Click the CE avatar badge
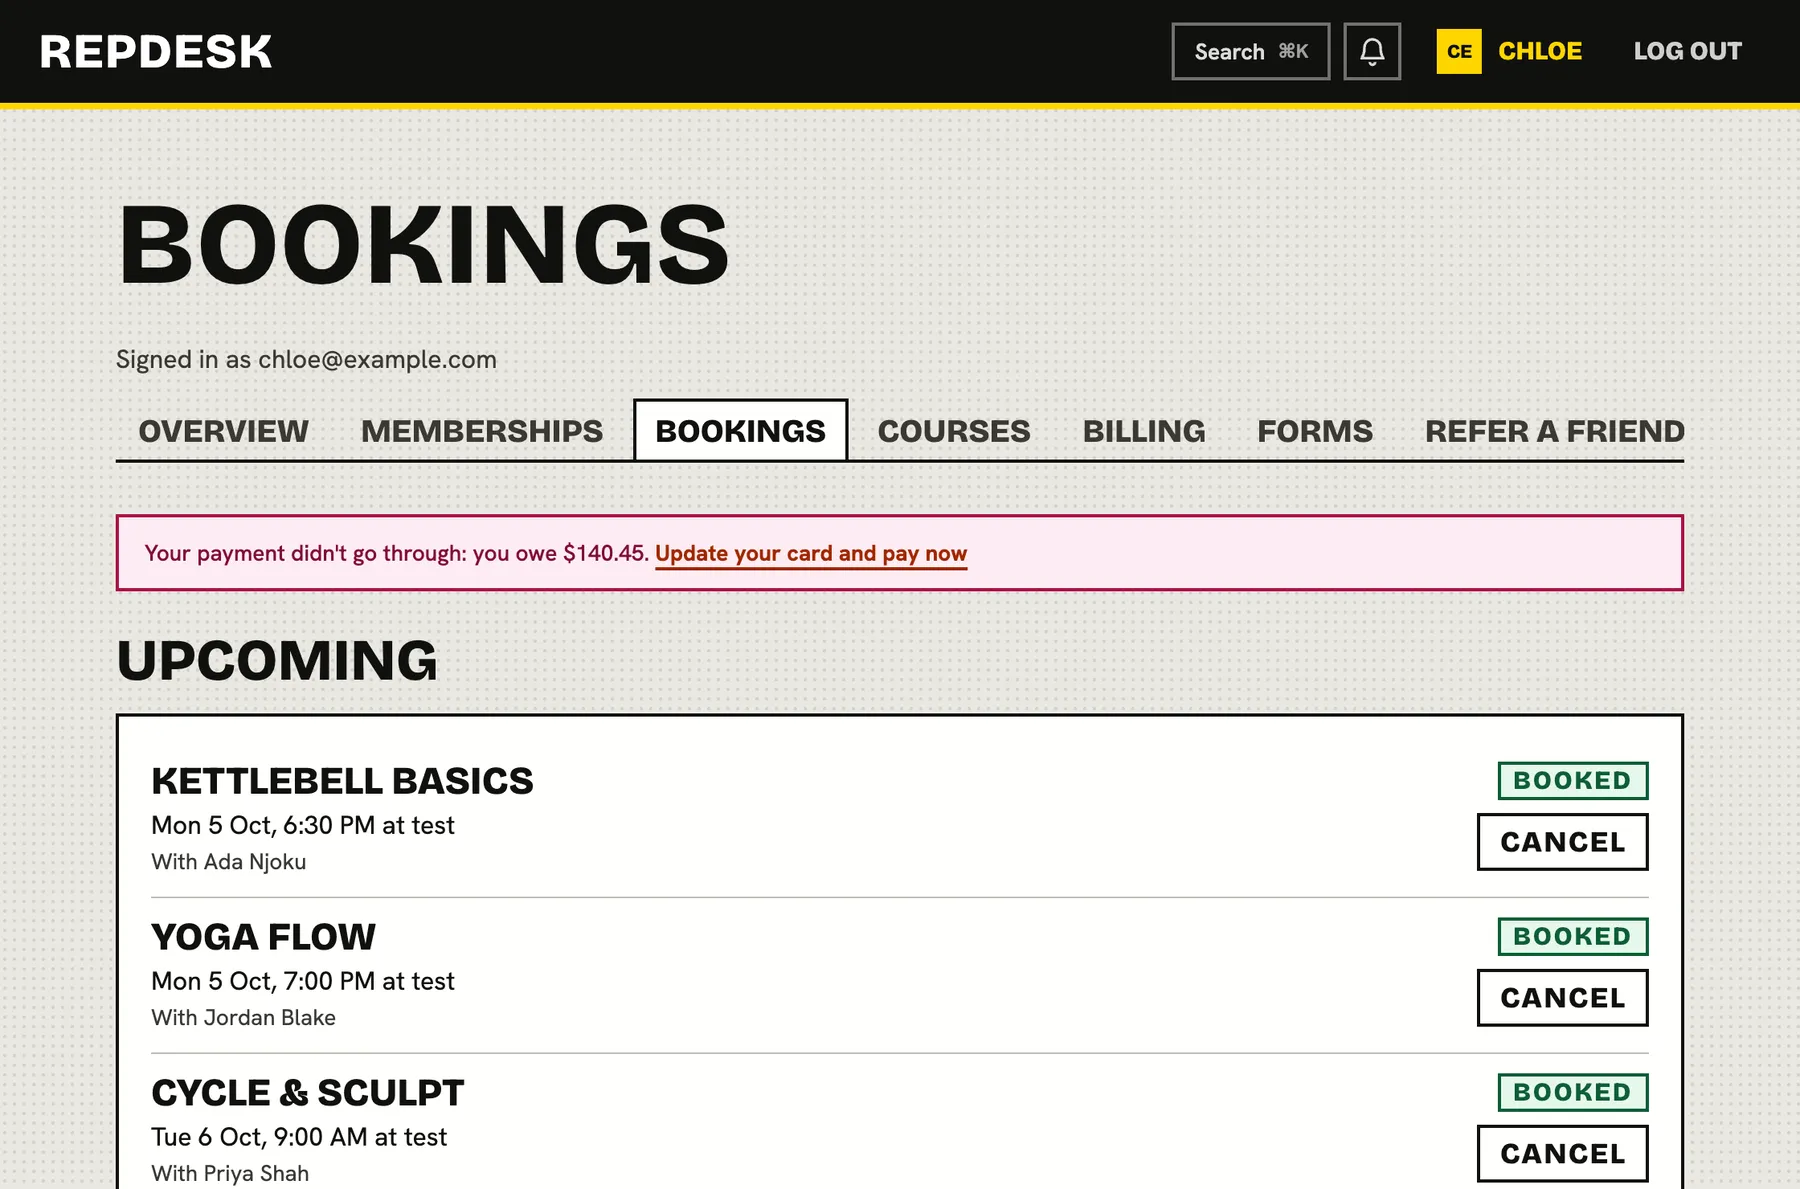1800x1189 pixels. [x=1459, y=51]
